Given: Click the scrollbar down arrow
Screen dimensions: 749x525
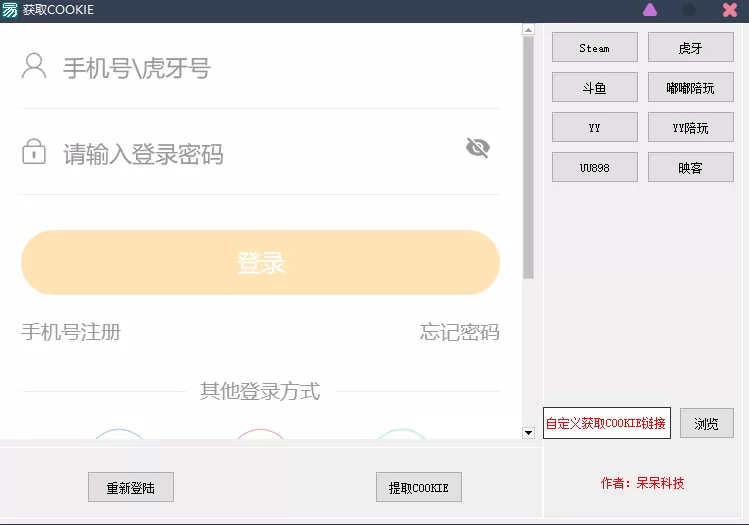Looking at the screenshot, I should 528,433.
